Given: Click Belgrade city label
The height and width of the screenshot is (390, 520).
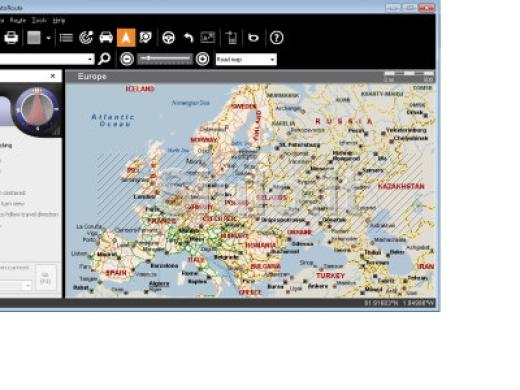Looking at the screenshot, I should point(226,257).
